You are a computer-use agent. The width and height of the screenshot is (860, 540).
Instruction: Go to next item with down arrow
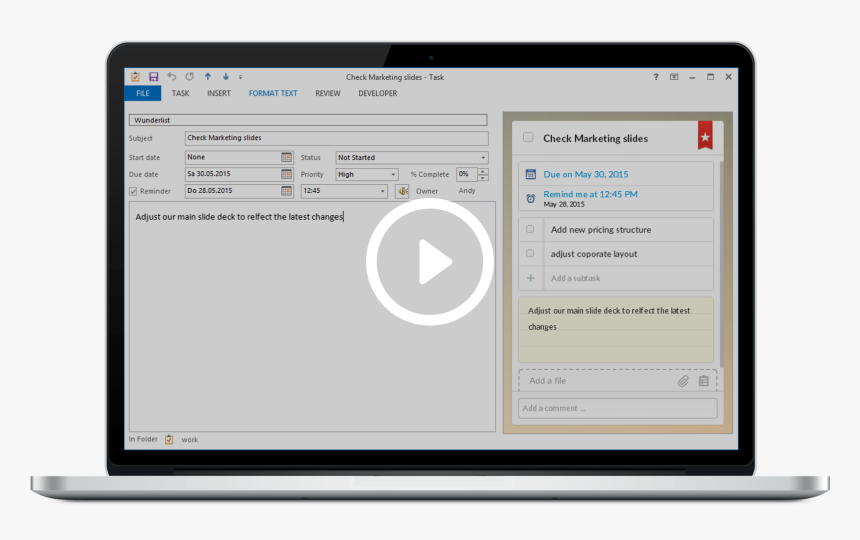click(x=225, y=77)
